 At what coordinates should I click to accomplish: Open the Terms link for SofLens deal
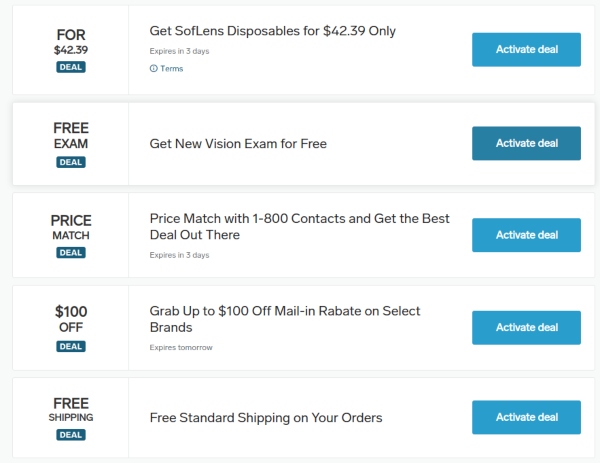point(170,69)
